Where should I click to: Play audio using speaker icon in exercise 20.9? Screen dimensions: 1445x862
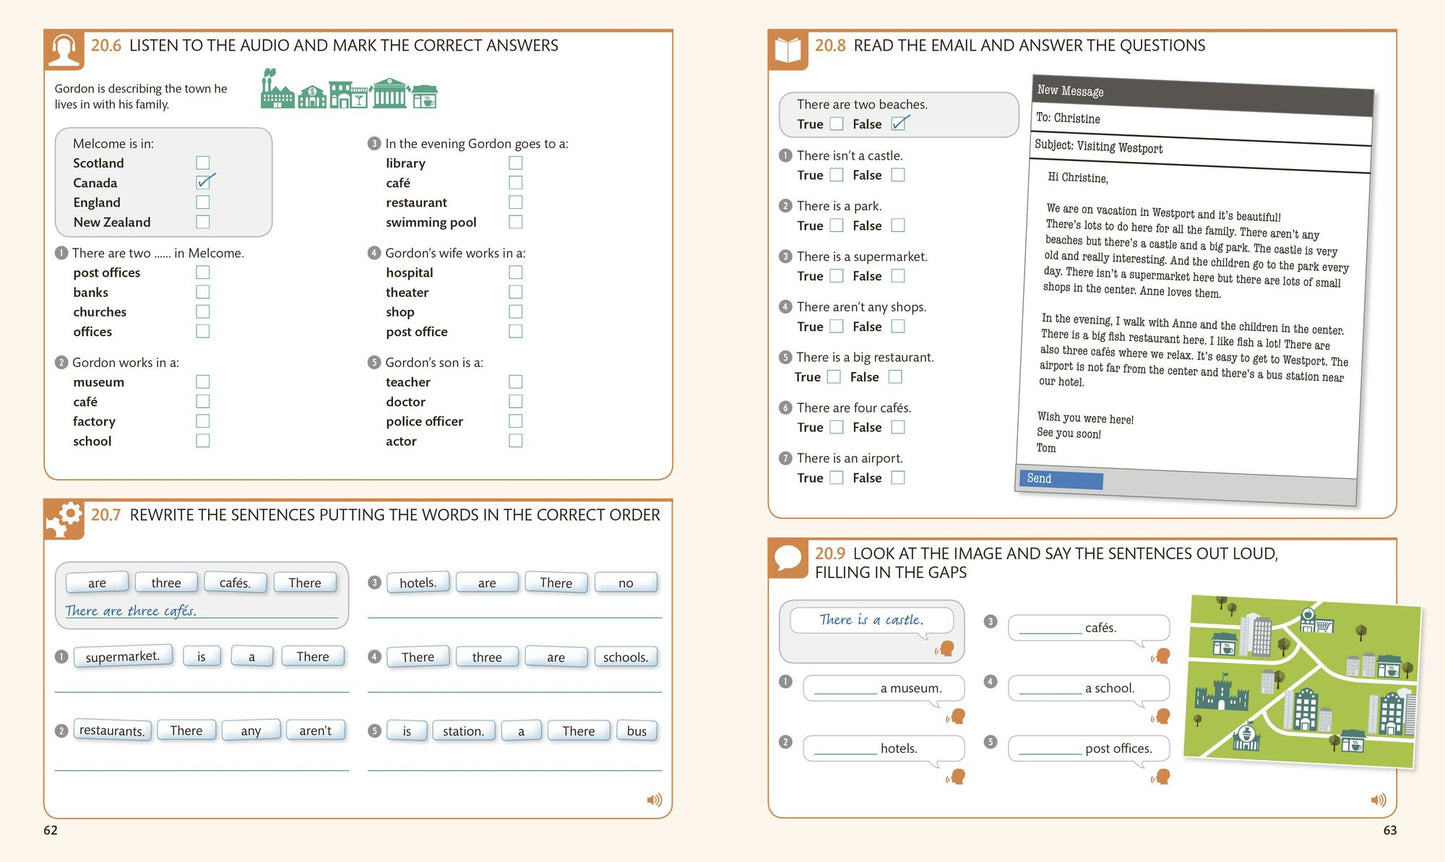coord(1378,800)
